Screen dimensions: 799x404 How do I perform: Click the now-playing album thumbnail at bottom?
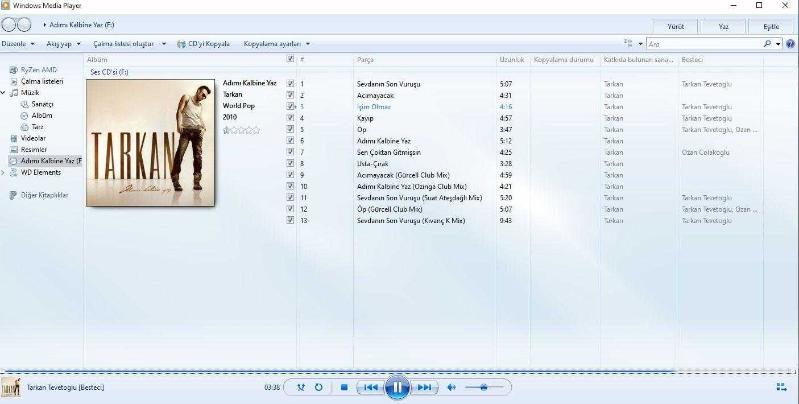click(11, 388)
